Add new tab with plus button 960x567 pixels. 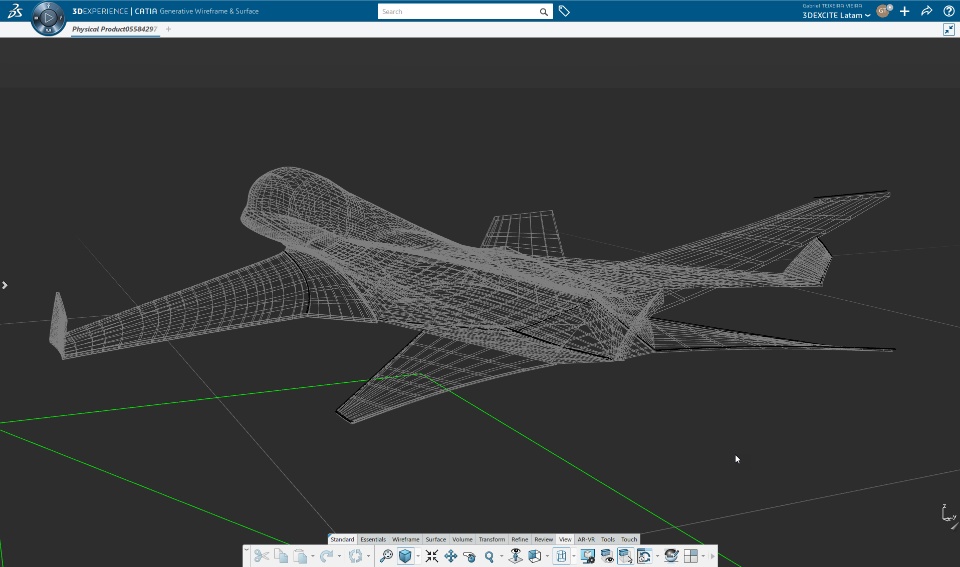click(168, 29)
